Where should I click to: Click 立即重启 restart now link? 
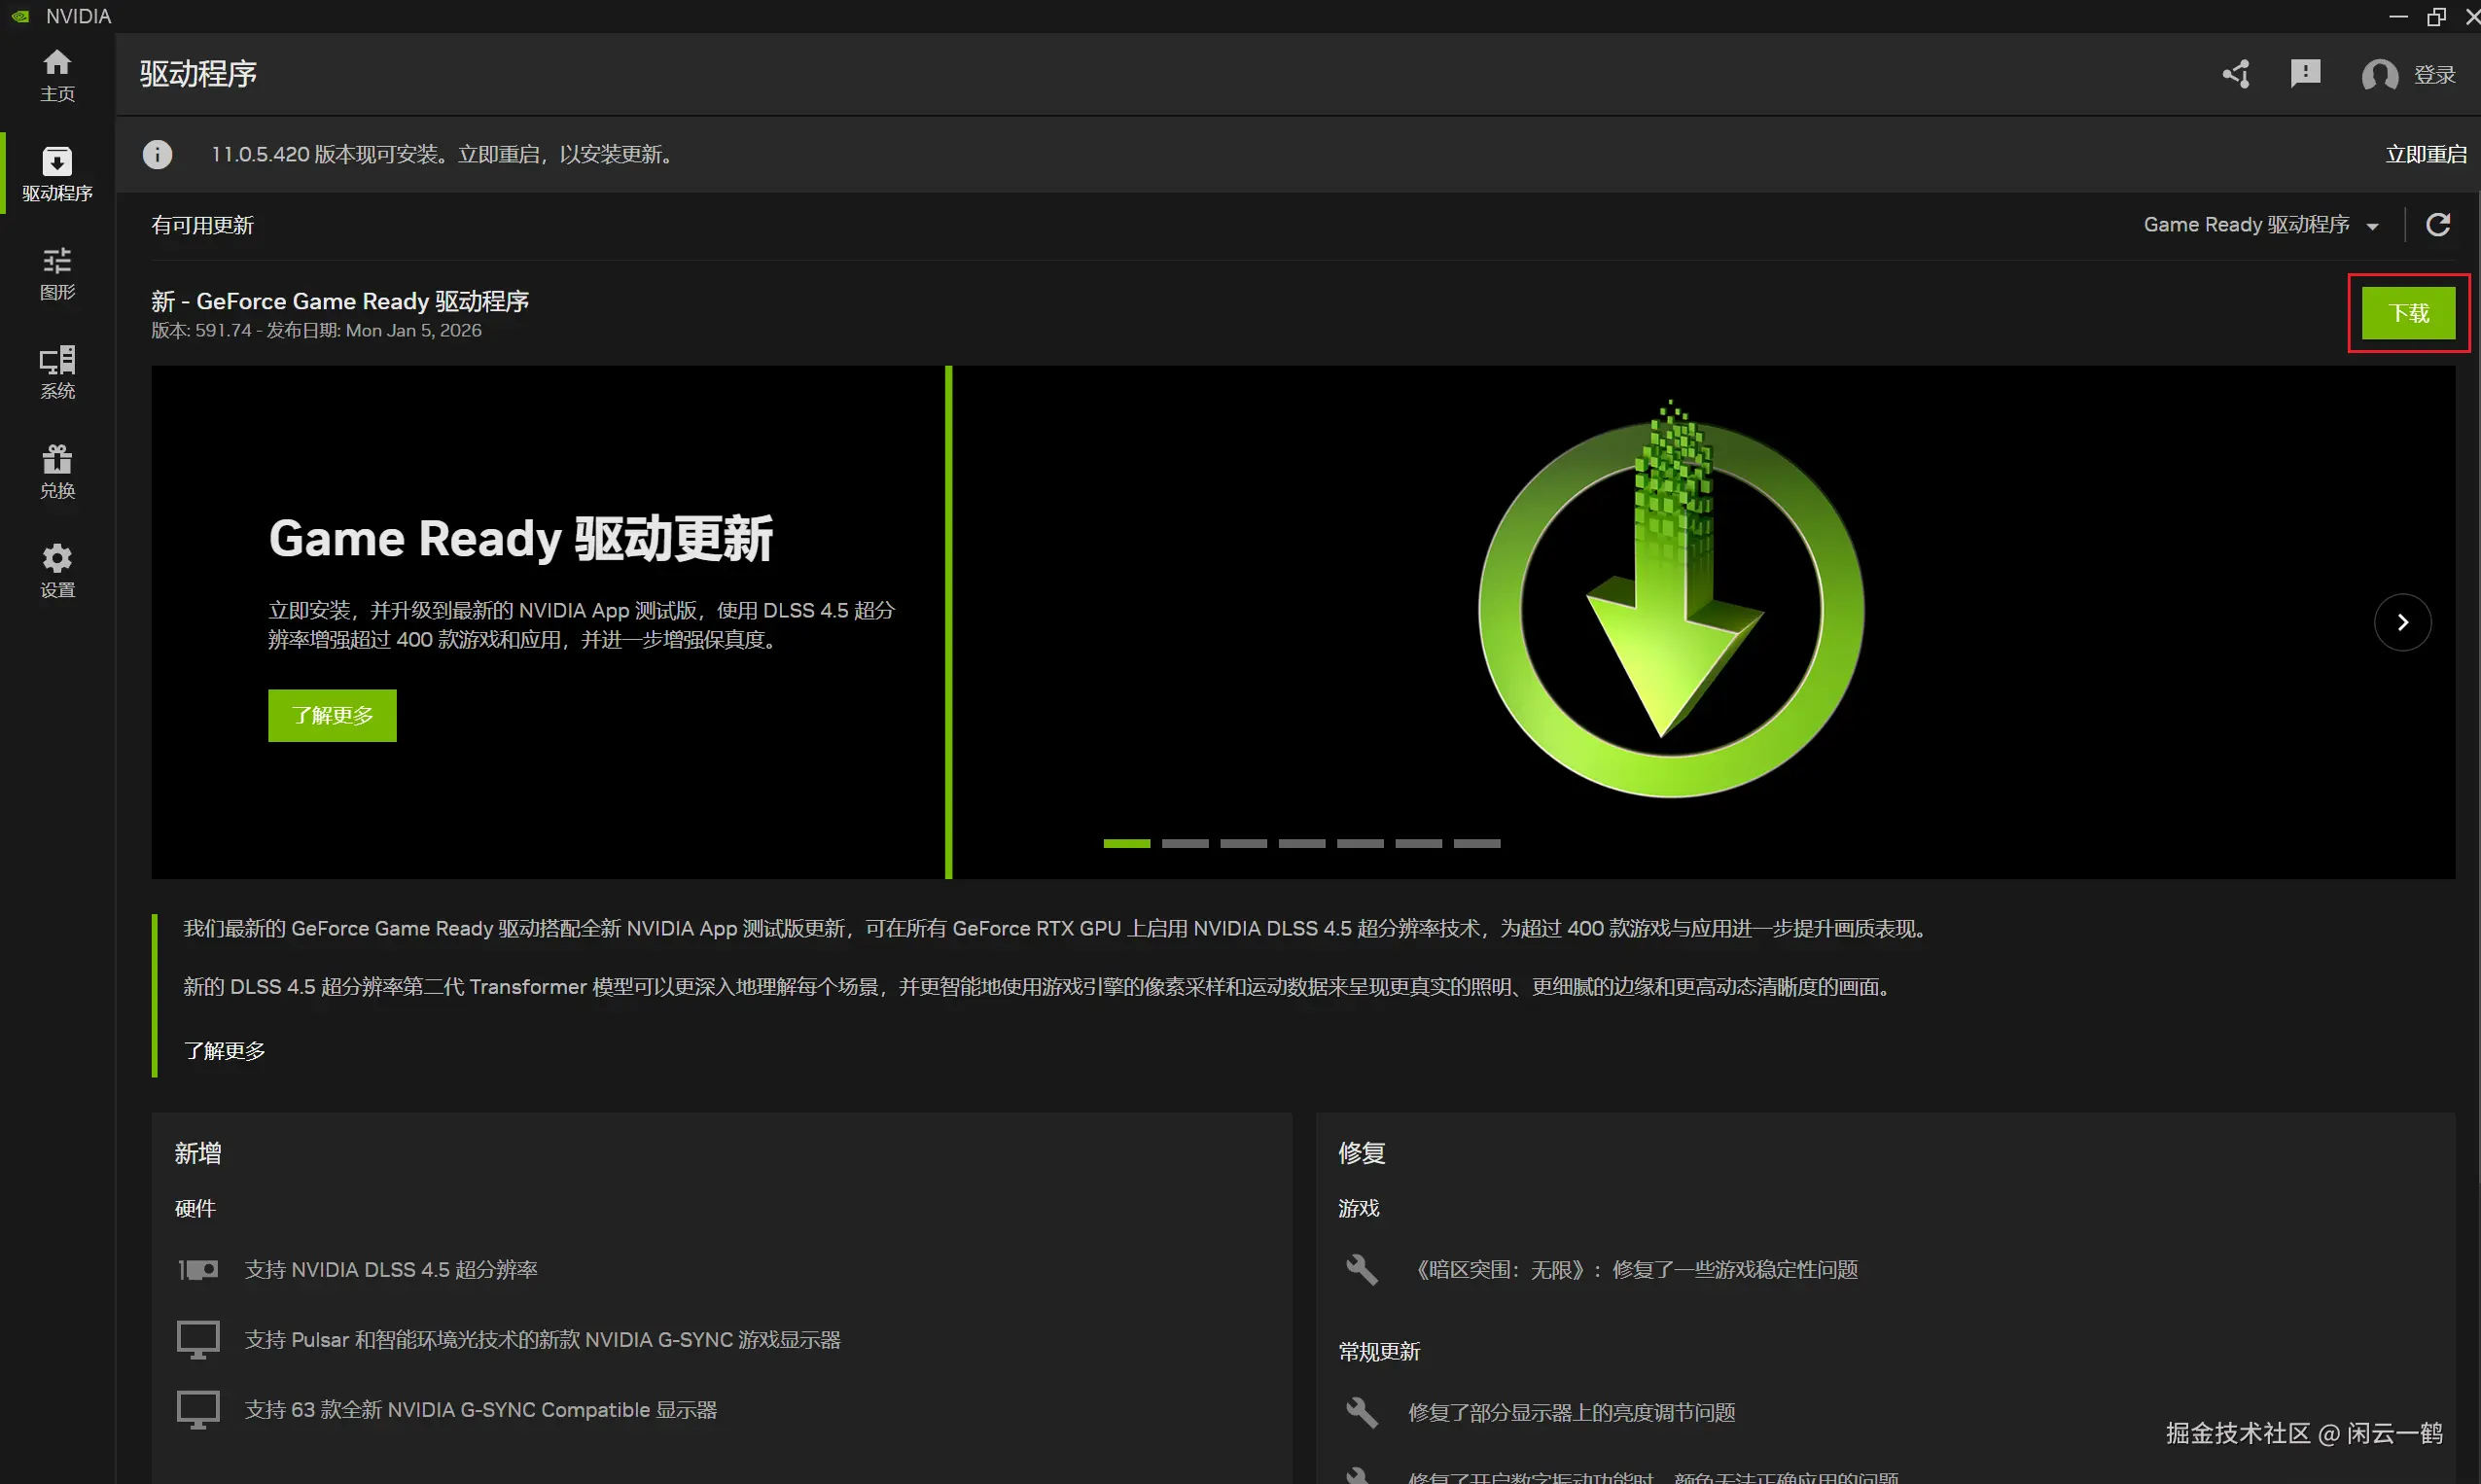(x=2425, y=154)
